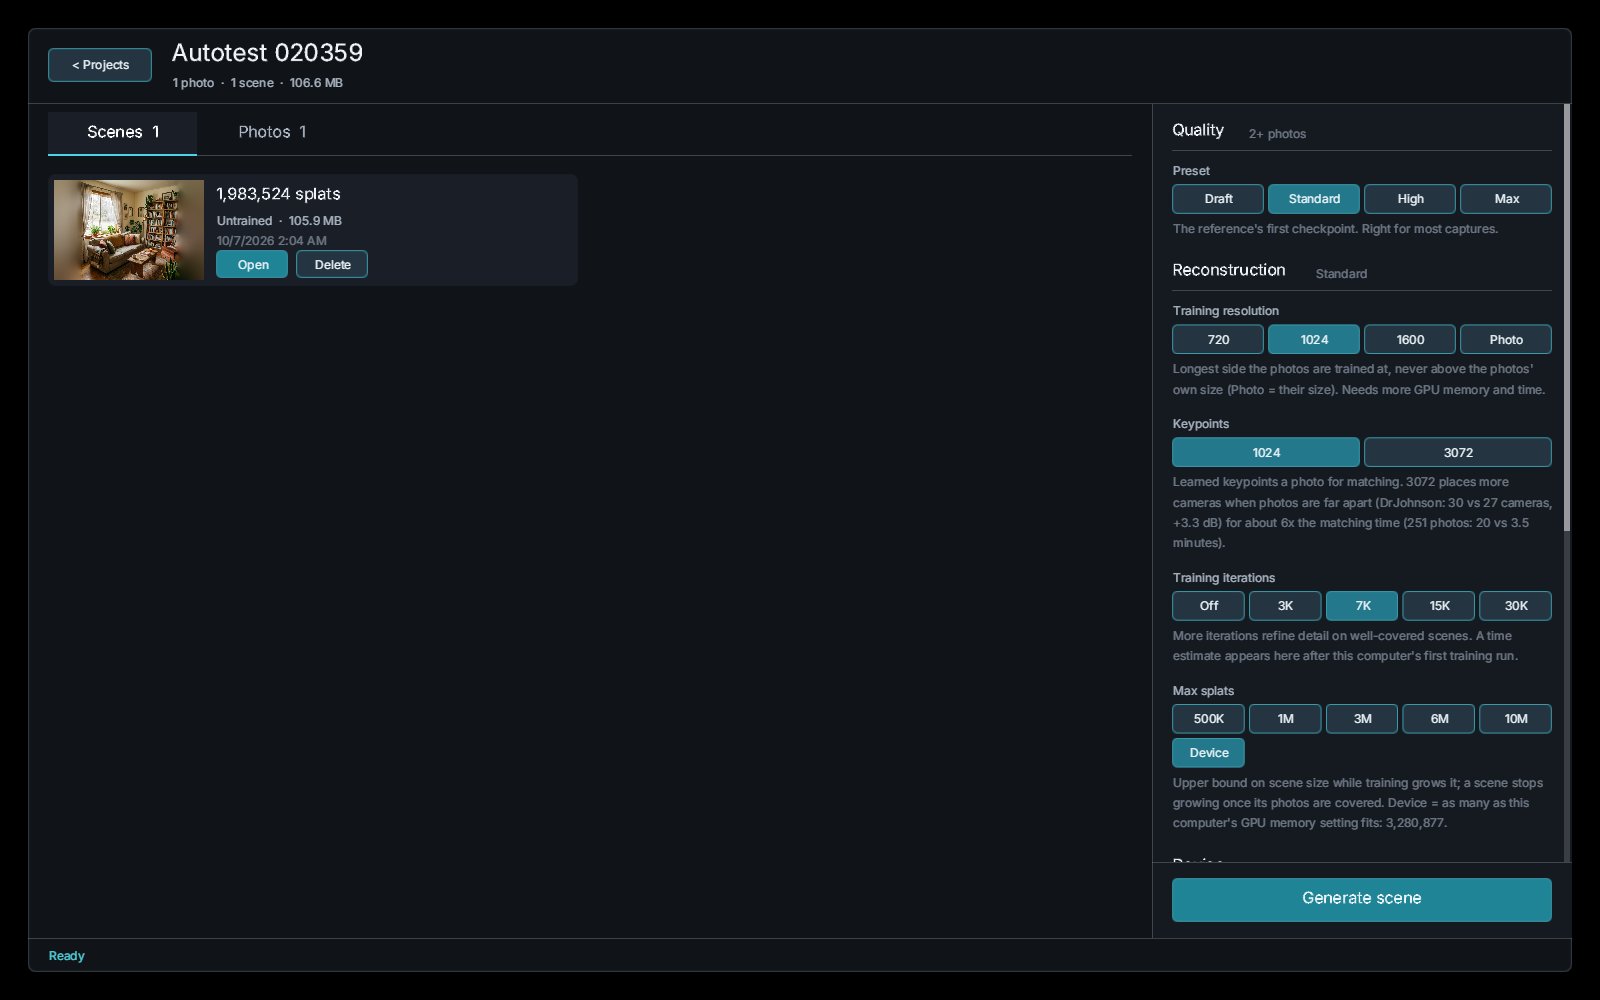Set training iterations to 3K
1600x1000 pixels.
click(1285, 606)
